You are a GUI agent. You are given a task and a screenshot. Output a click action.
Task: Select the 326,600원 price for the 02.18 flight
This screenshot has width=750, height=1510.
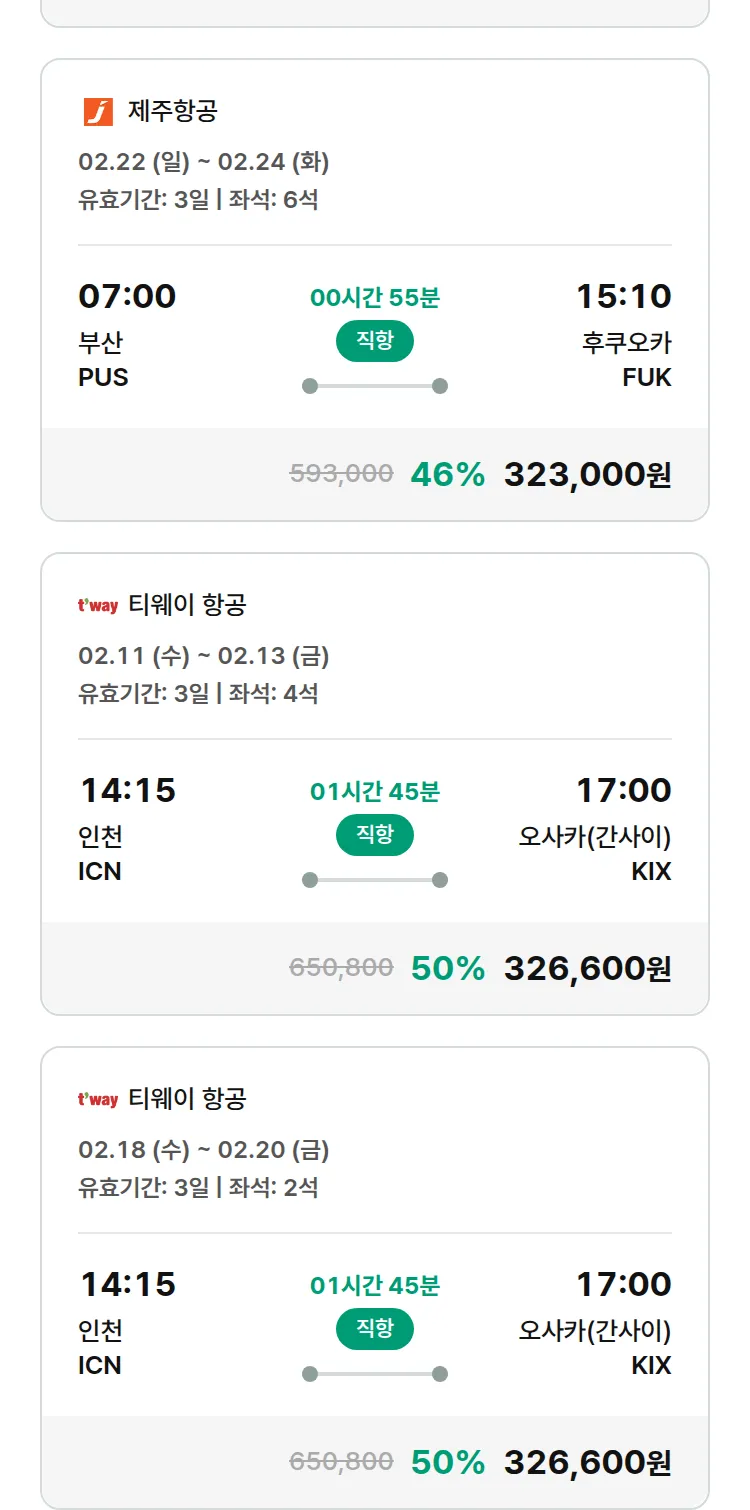[x=587, y=1462]
